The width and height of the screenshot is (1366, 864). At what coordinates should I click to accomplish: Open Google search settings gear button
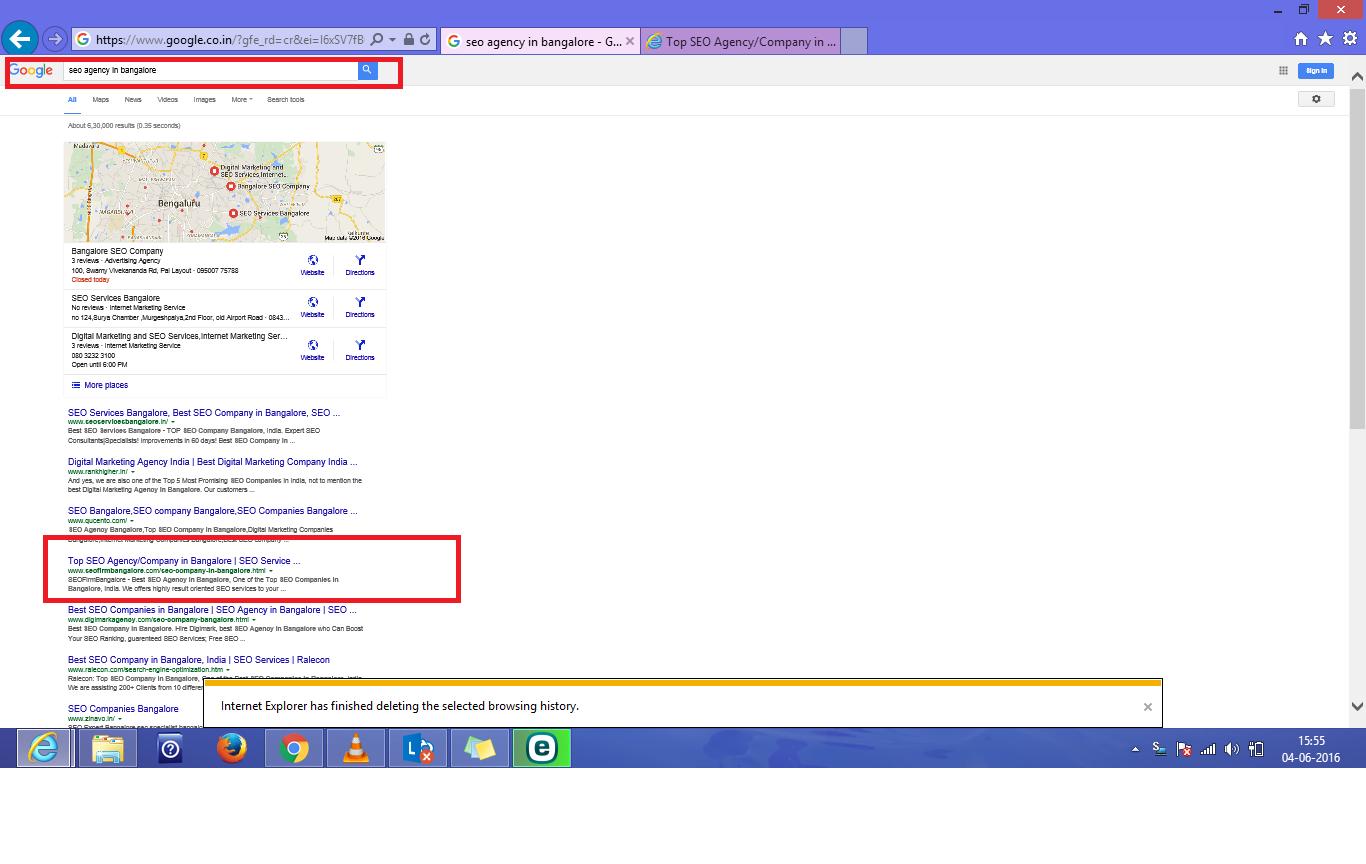tap(1316, 99)
